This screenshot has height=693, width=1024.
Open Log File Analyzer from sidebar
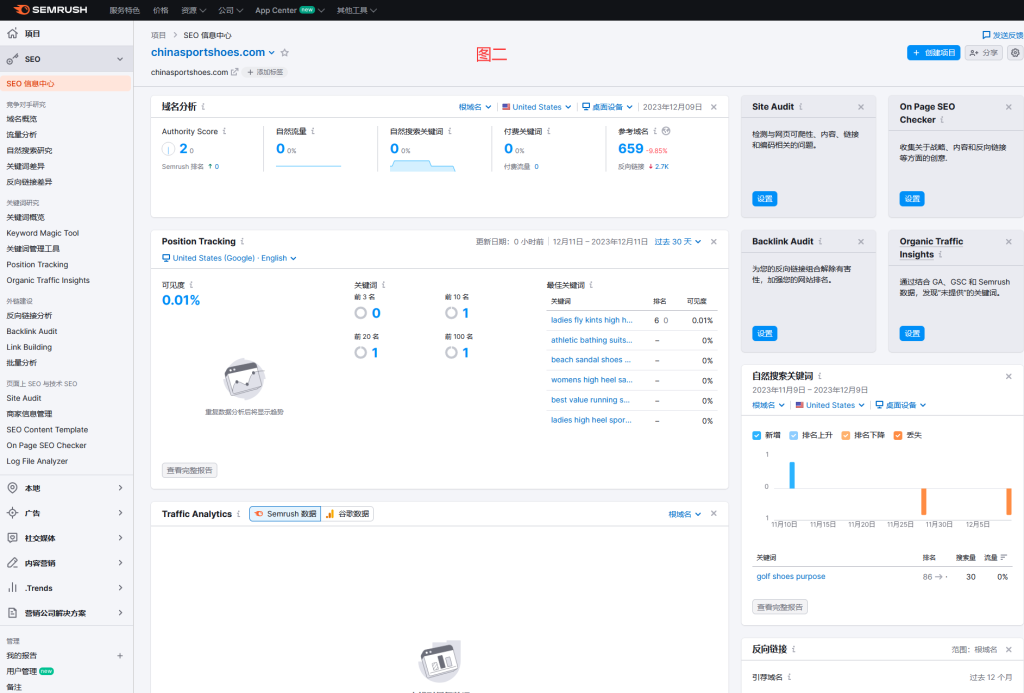[37, 461]
